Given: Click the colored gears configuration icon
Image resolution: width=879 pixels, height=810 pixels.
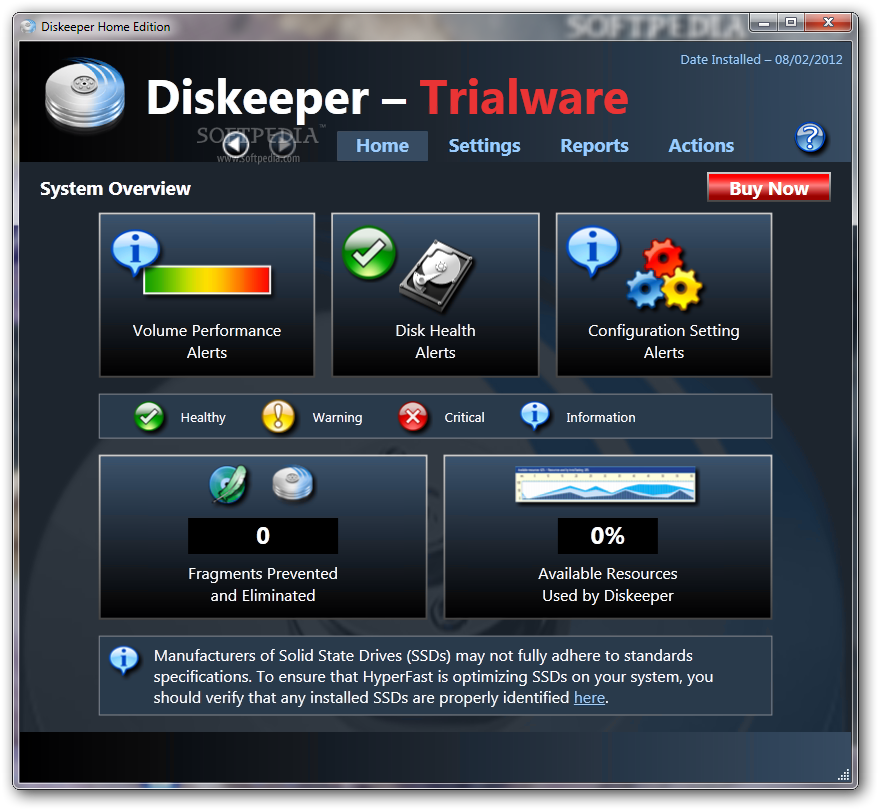Looking at the screenshot, I should 664,275.
